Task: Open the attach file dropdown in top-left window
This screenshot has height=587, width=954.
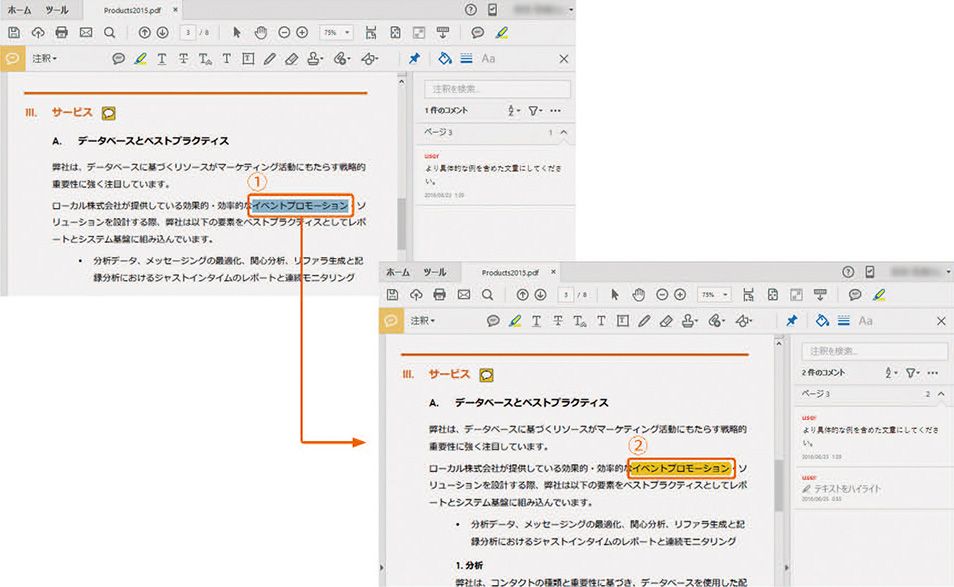Action: 342,58
